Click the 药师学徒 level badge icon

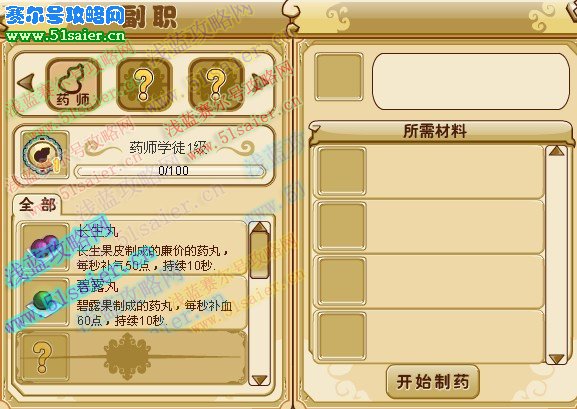[45, 155]
